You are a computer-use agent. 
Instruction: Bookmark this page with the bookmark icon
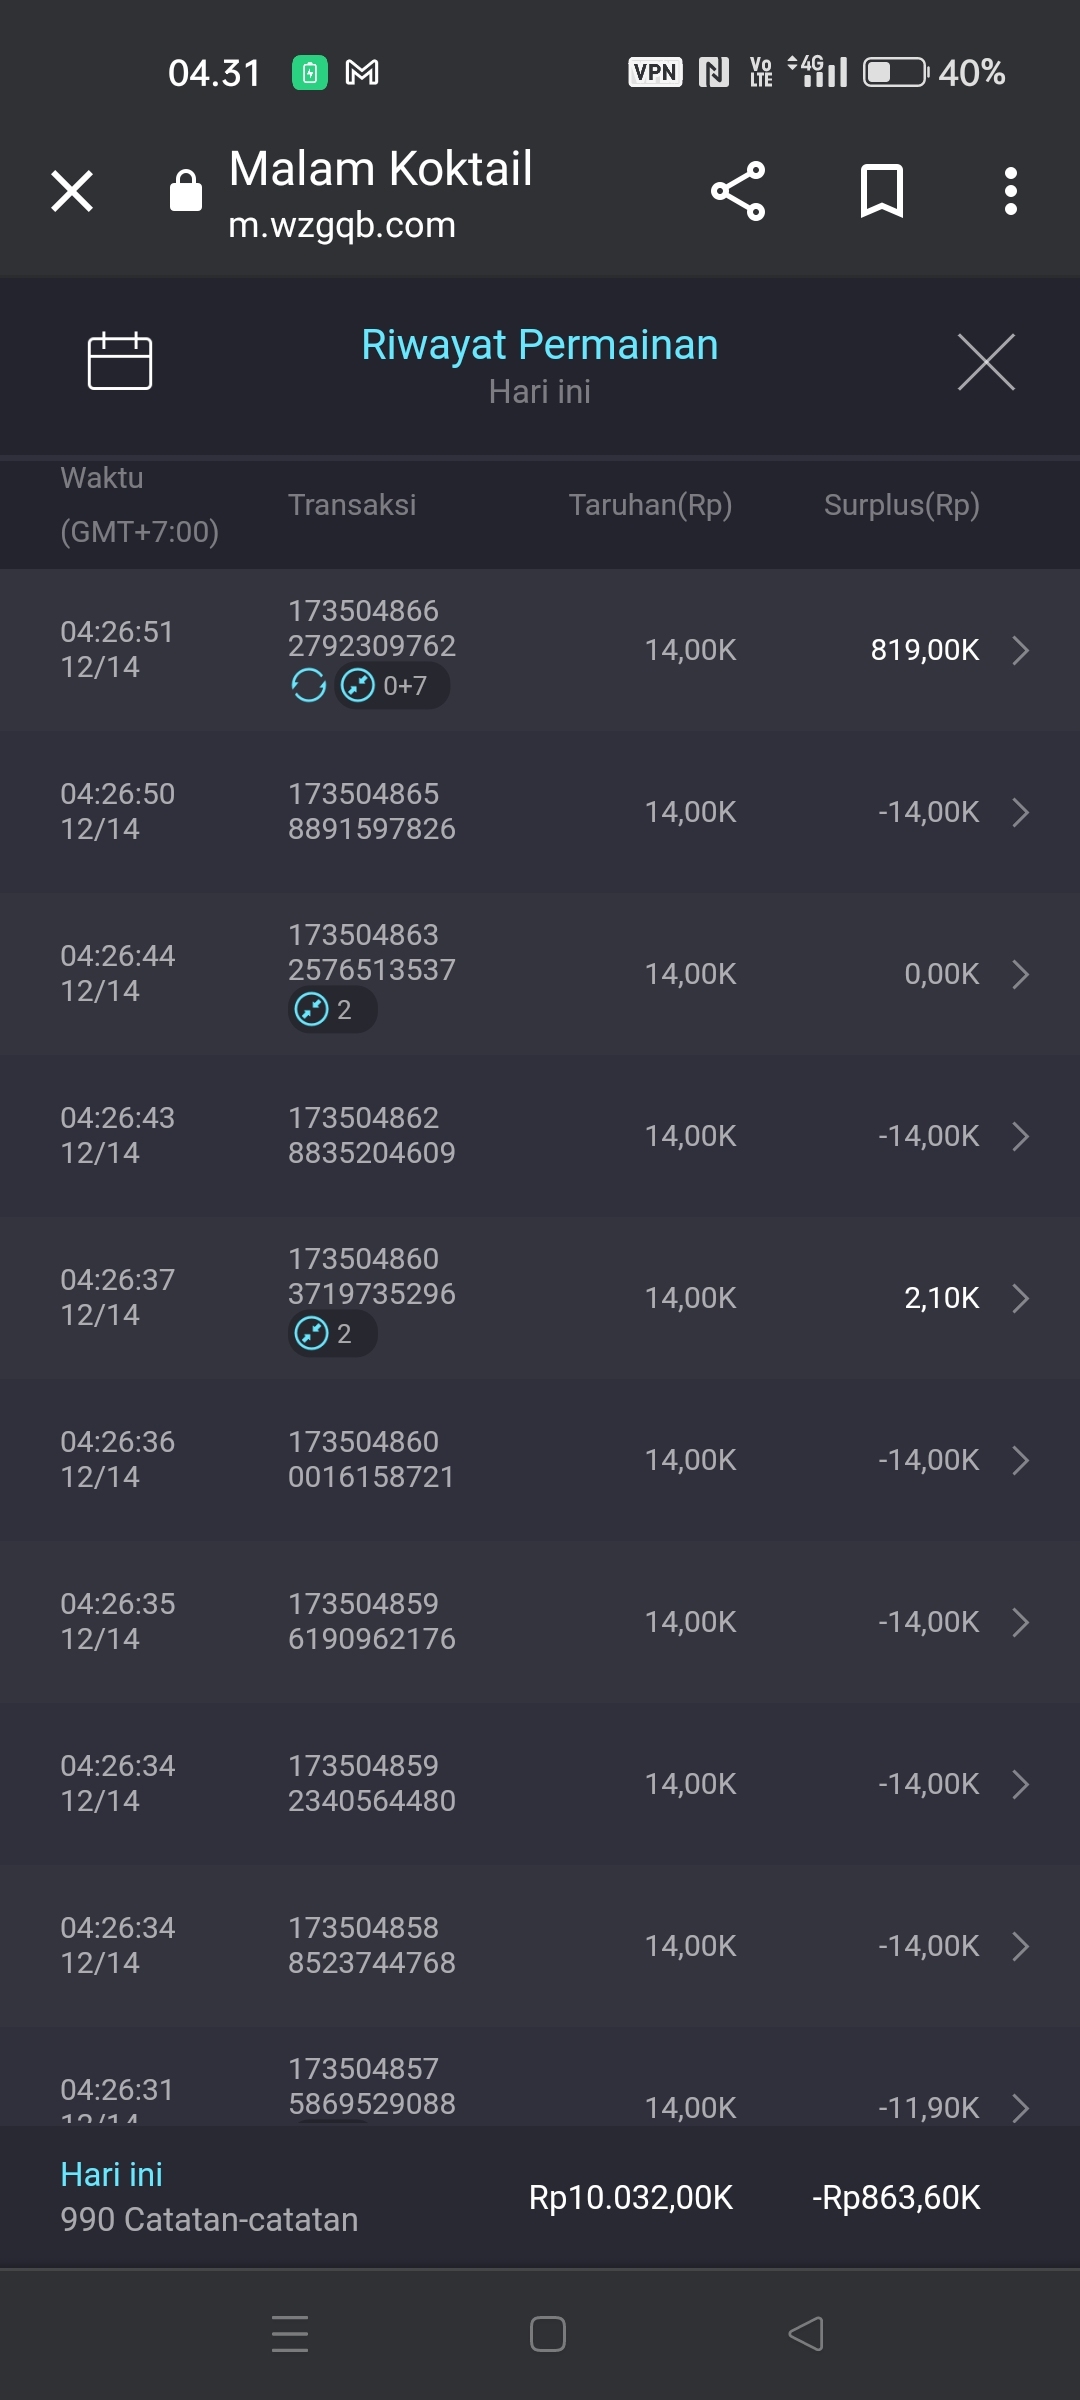[x=881, y=191]
